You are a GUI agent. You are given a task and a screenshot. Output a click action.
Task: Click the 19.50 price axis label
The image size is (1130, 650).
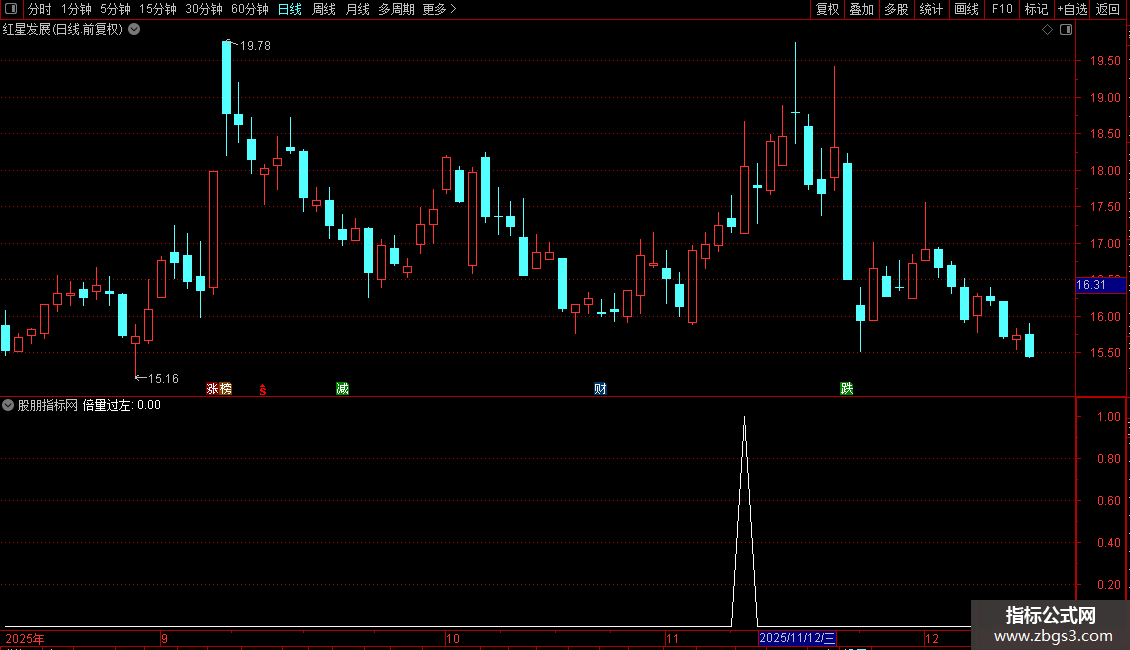tap(1105, 61)
